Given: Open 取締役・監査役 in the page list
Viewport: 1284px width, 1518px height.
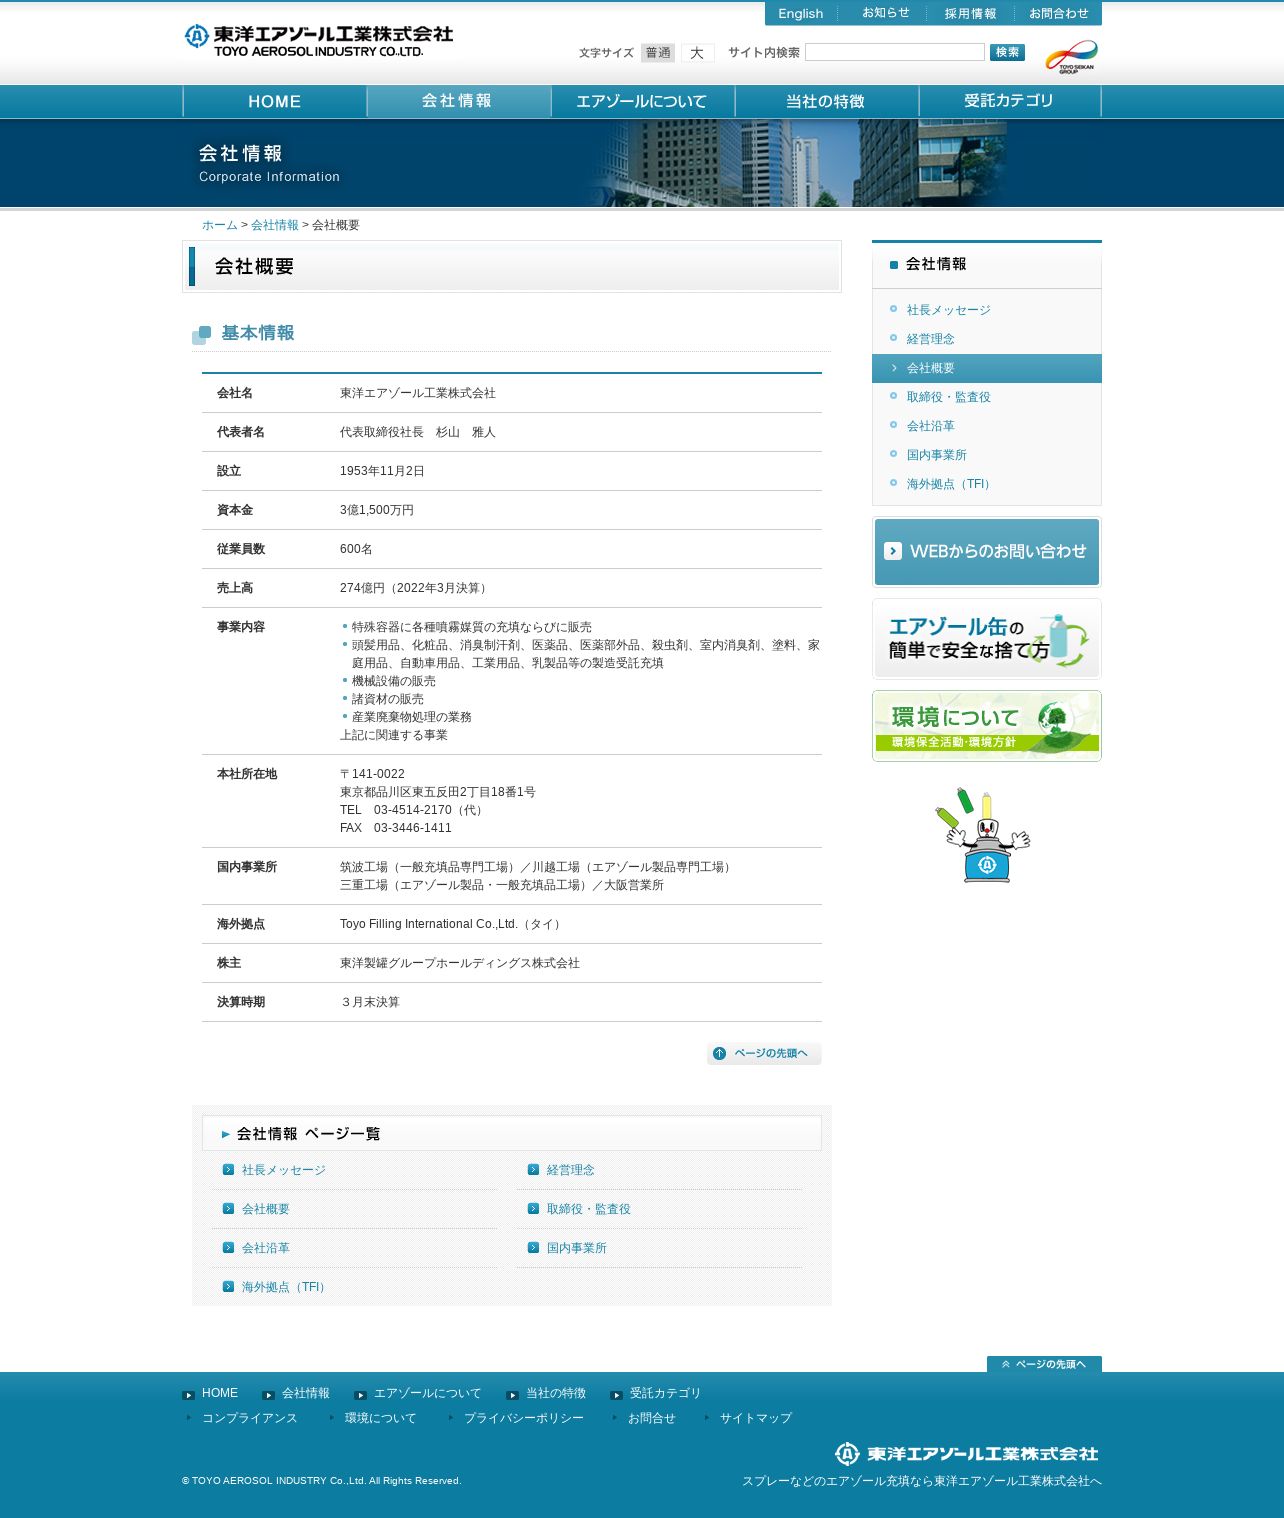Looking at the screenshot, I should (x=589, y=1209).
